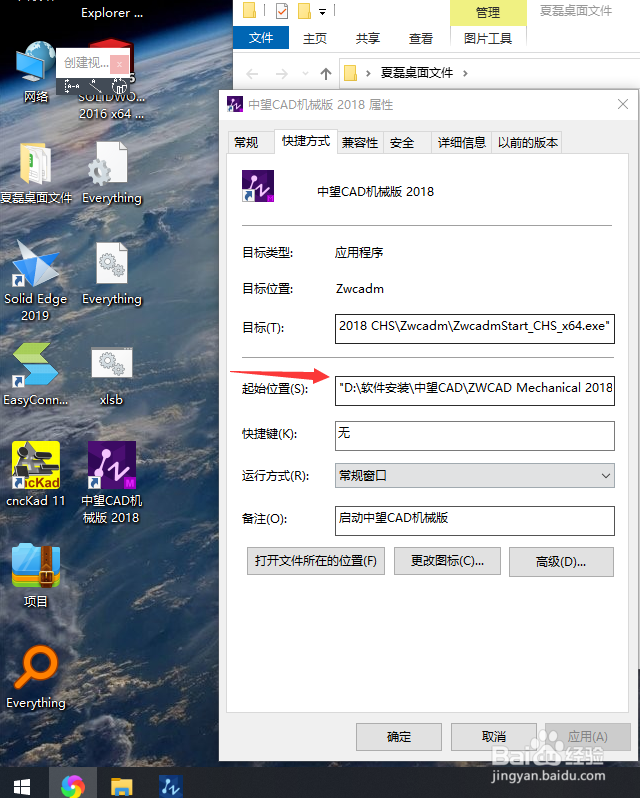Select the 快捷方式 properties tab

tap(306, 141)
